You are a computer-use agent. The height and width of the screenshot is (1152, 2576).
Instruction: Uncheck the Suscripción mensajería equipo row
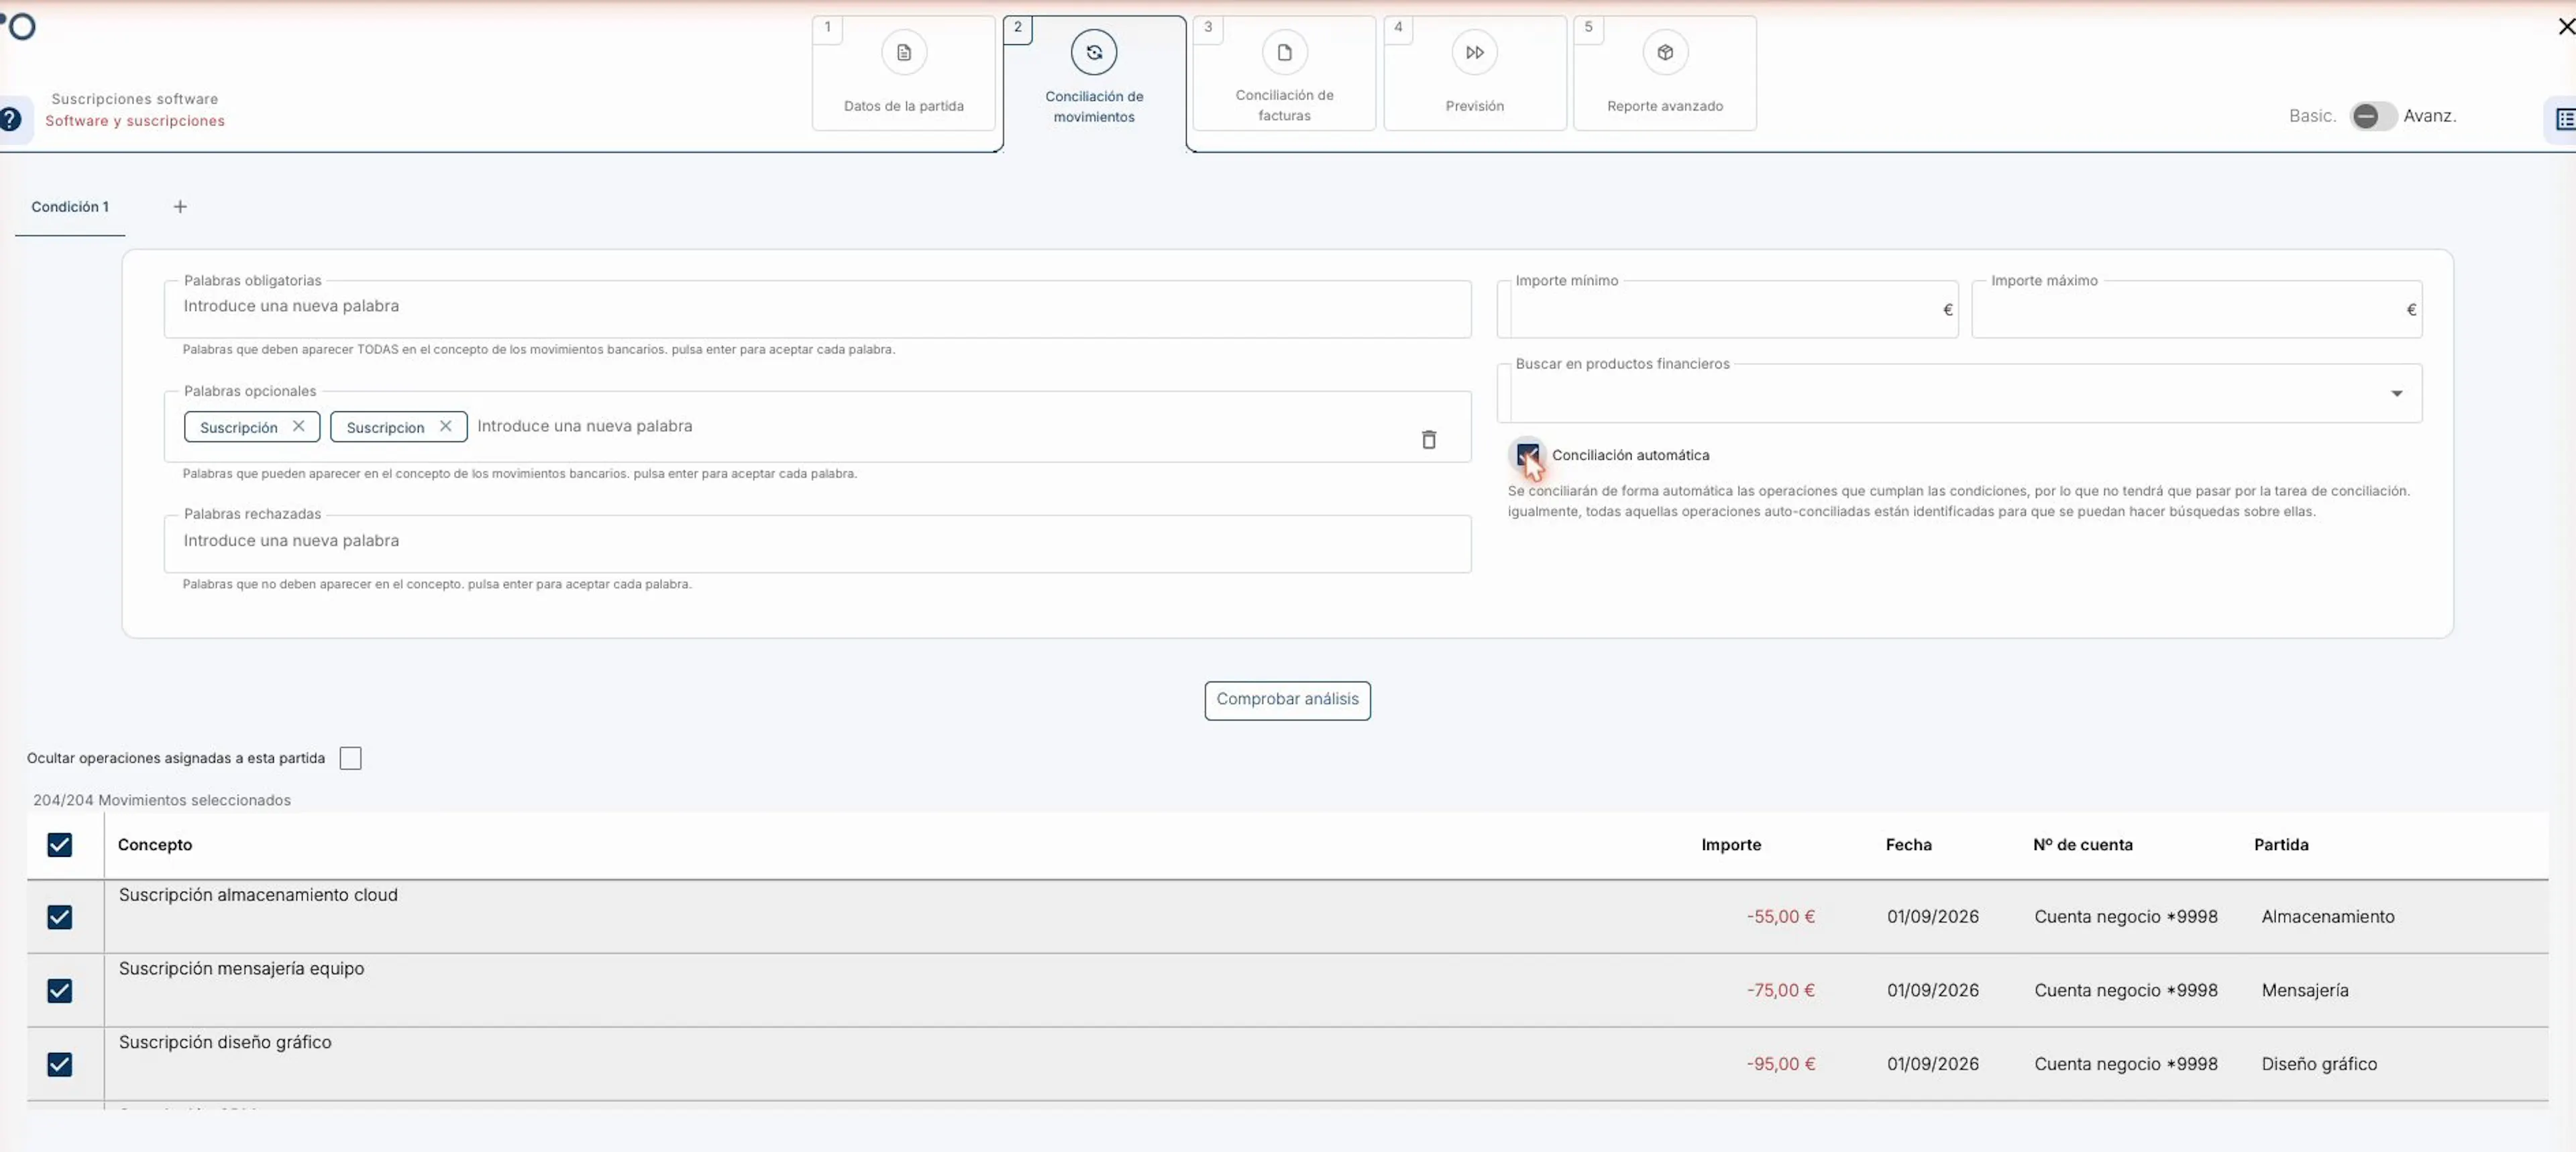click(x=60, y=990)
